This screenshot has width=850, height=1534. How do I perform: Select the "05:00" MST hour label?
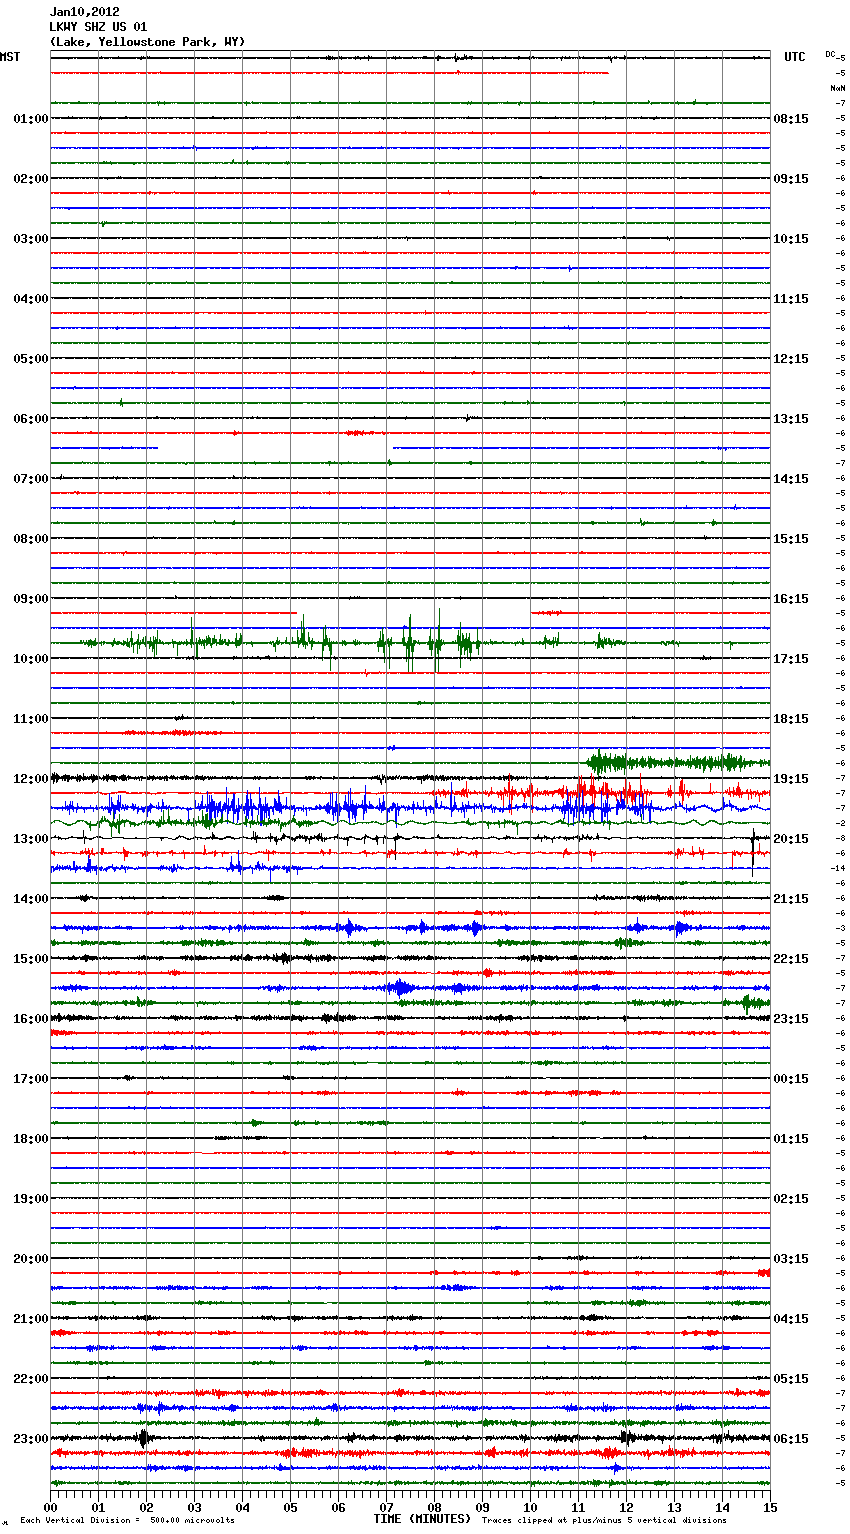click(x=31, y=359)
